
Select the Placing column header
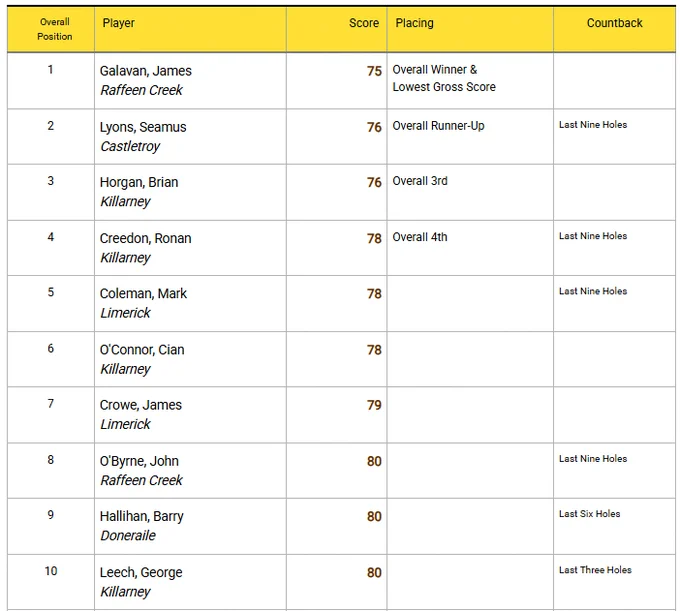pos(414,23)
